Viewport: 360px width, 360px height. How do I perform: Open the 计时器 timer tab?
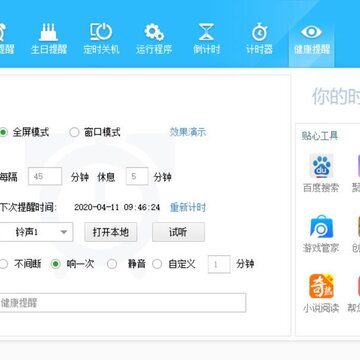(x=259, y=39)
